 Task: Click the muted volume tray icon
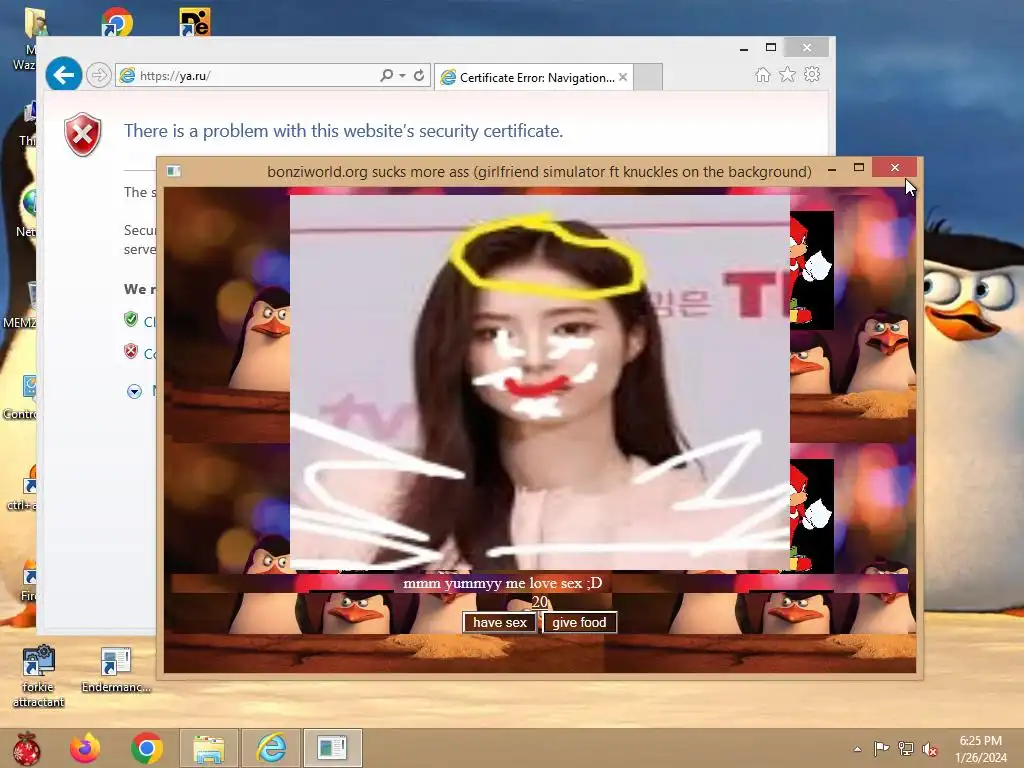point(929,749)
